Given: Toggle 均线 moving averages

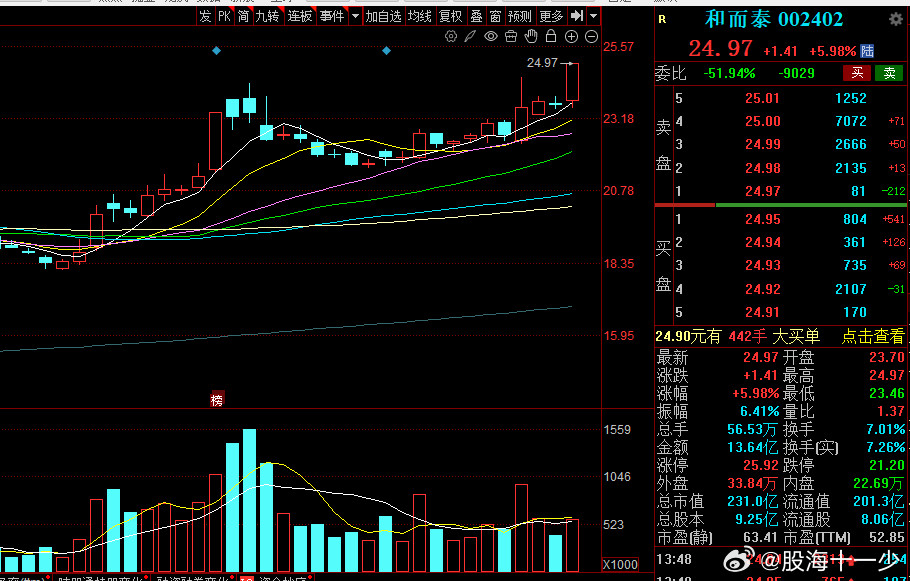Looking at the screenshot, I should 419,16.
